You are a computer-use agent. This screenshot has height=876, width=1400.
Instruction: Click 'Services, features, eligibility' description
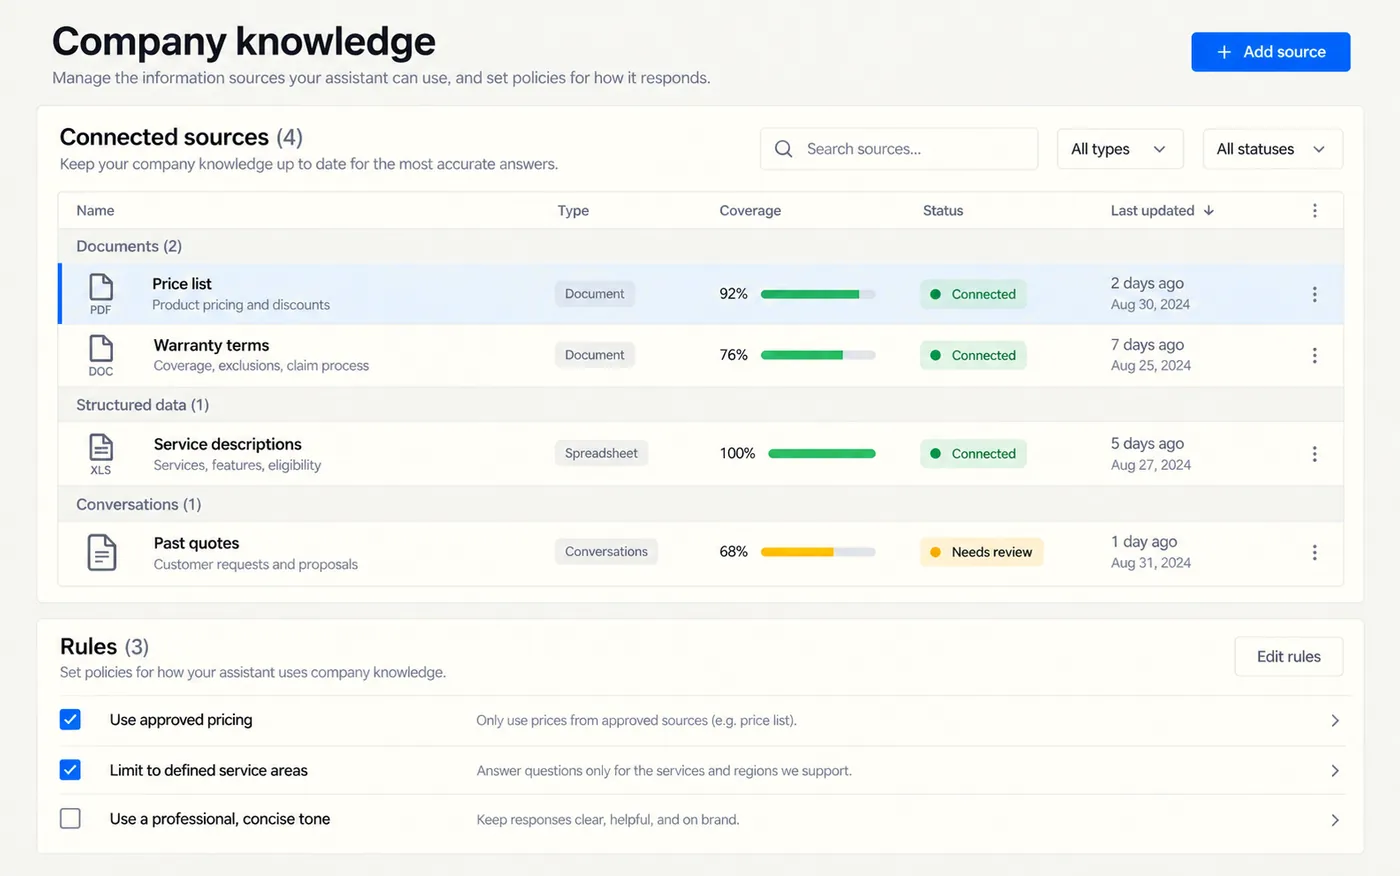point(237,465)
